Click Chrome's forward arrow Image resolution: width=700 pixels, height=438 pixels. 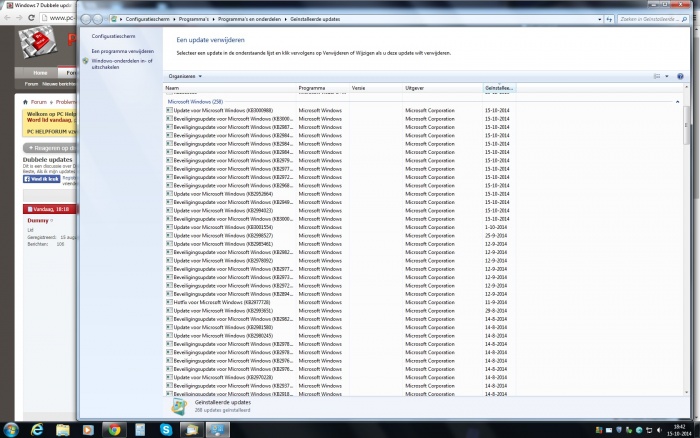(19, 18)
